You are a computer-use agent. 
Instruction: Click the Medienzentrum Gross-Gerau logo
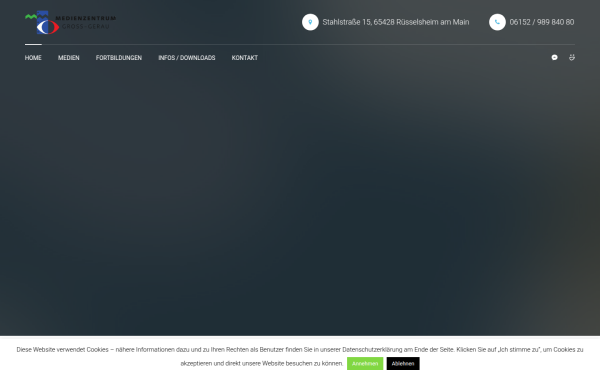[70, 22]
